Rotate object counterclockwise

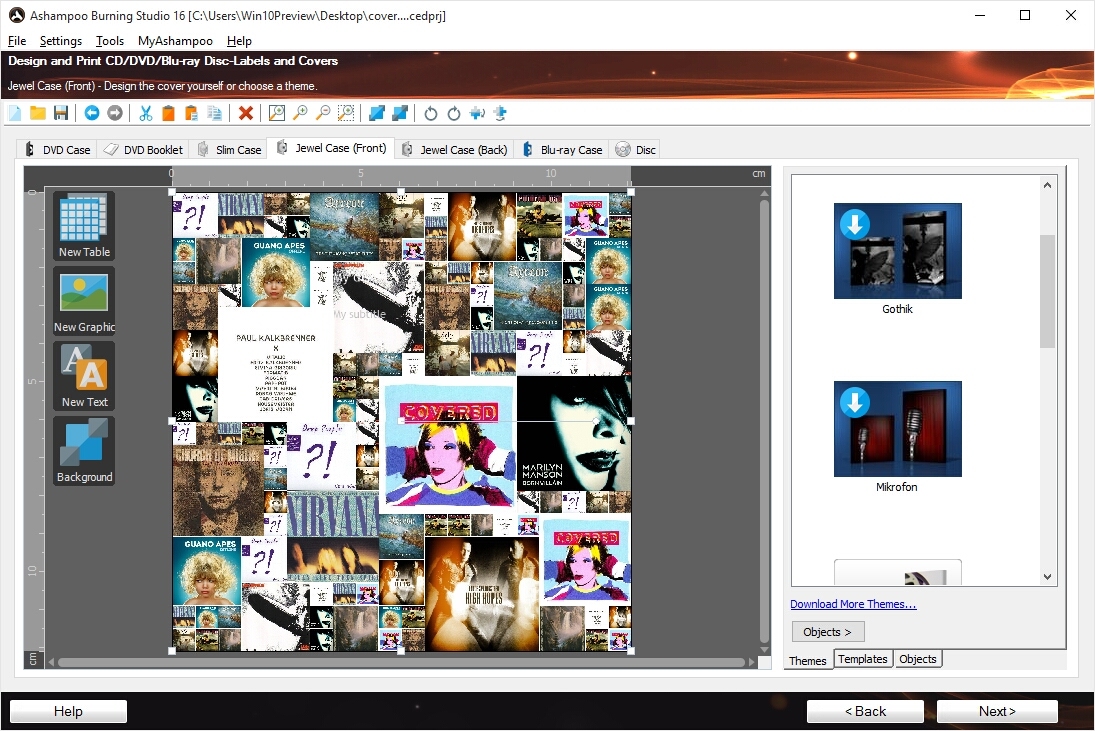click(431, 113)
